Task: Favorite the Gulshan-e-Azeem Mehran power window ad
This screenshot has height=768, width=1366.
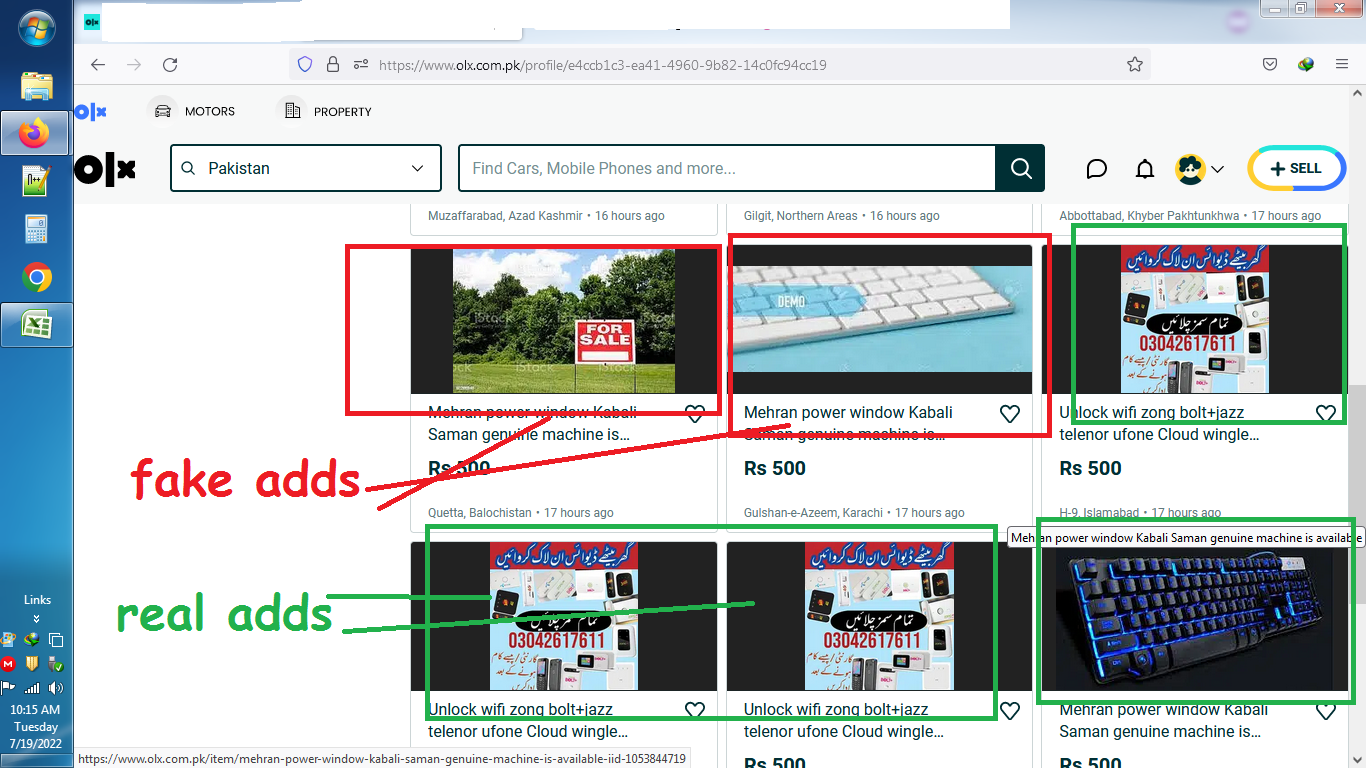Action: [x=1010, y=414]
